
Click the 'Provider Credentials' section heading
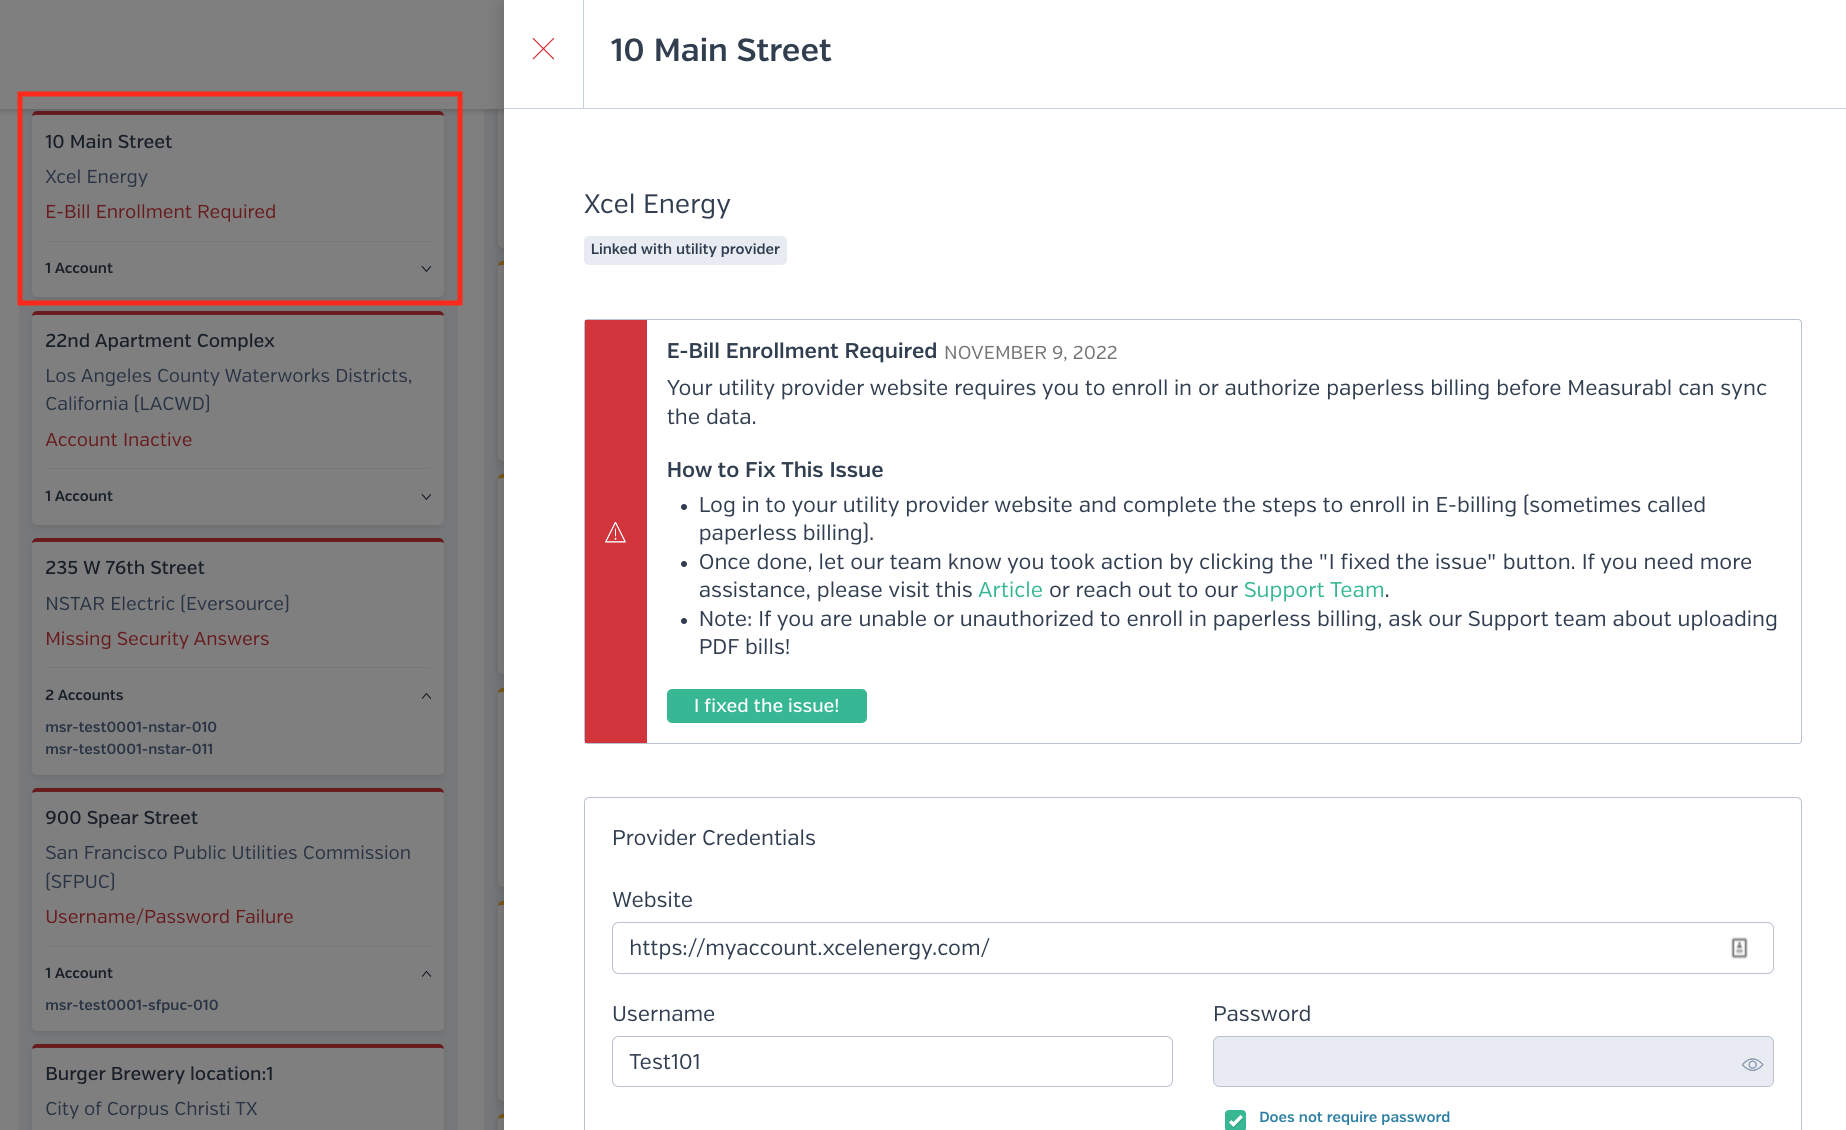point(713,838)
